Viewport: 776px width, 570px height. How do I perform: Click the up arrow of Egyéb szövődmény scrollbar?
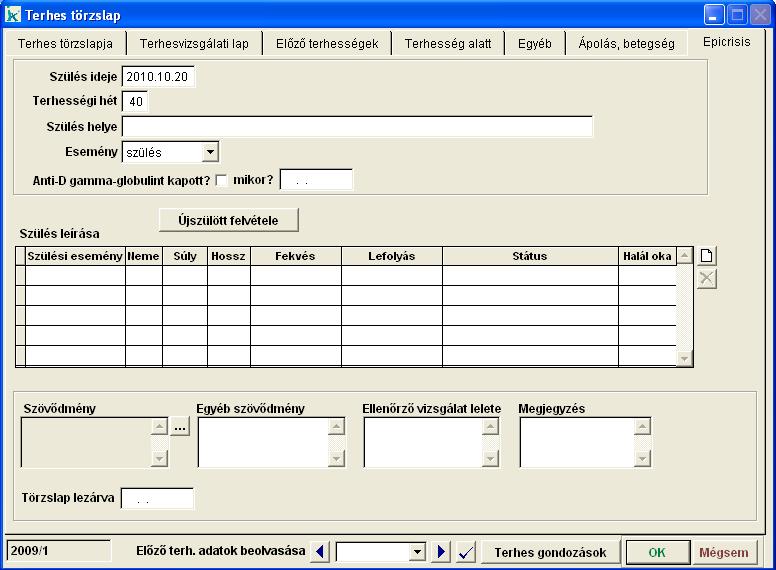(336, 427)
